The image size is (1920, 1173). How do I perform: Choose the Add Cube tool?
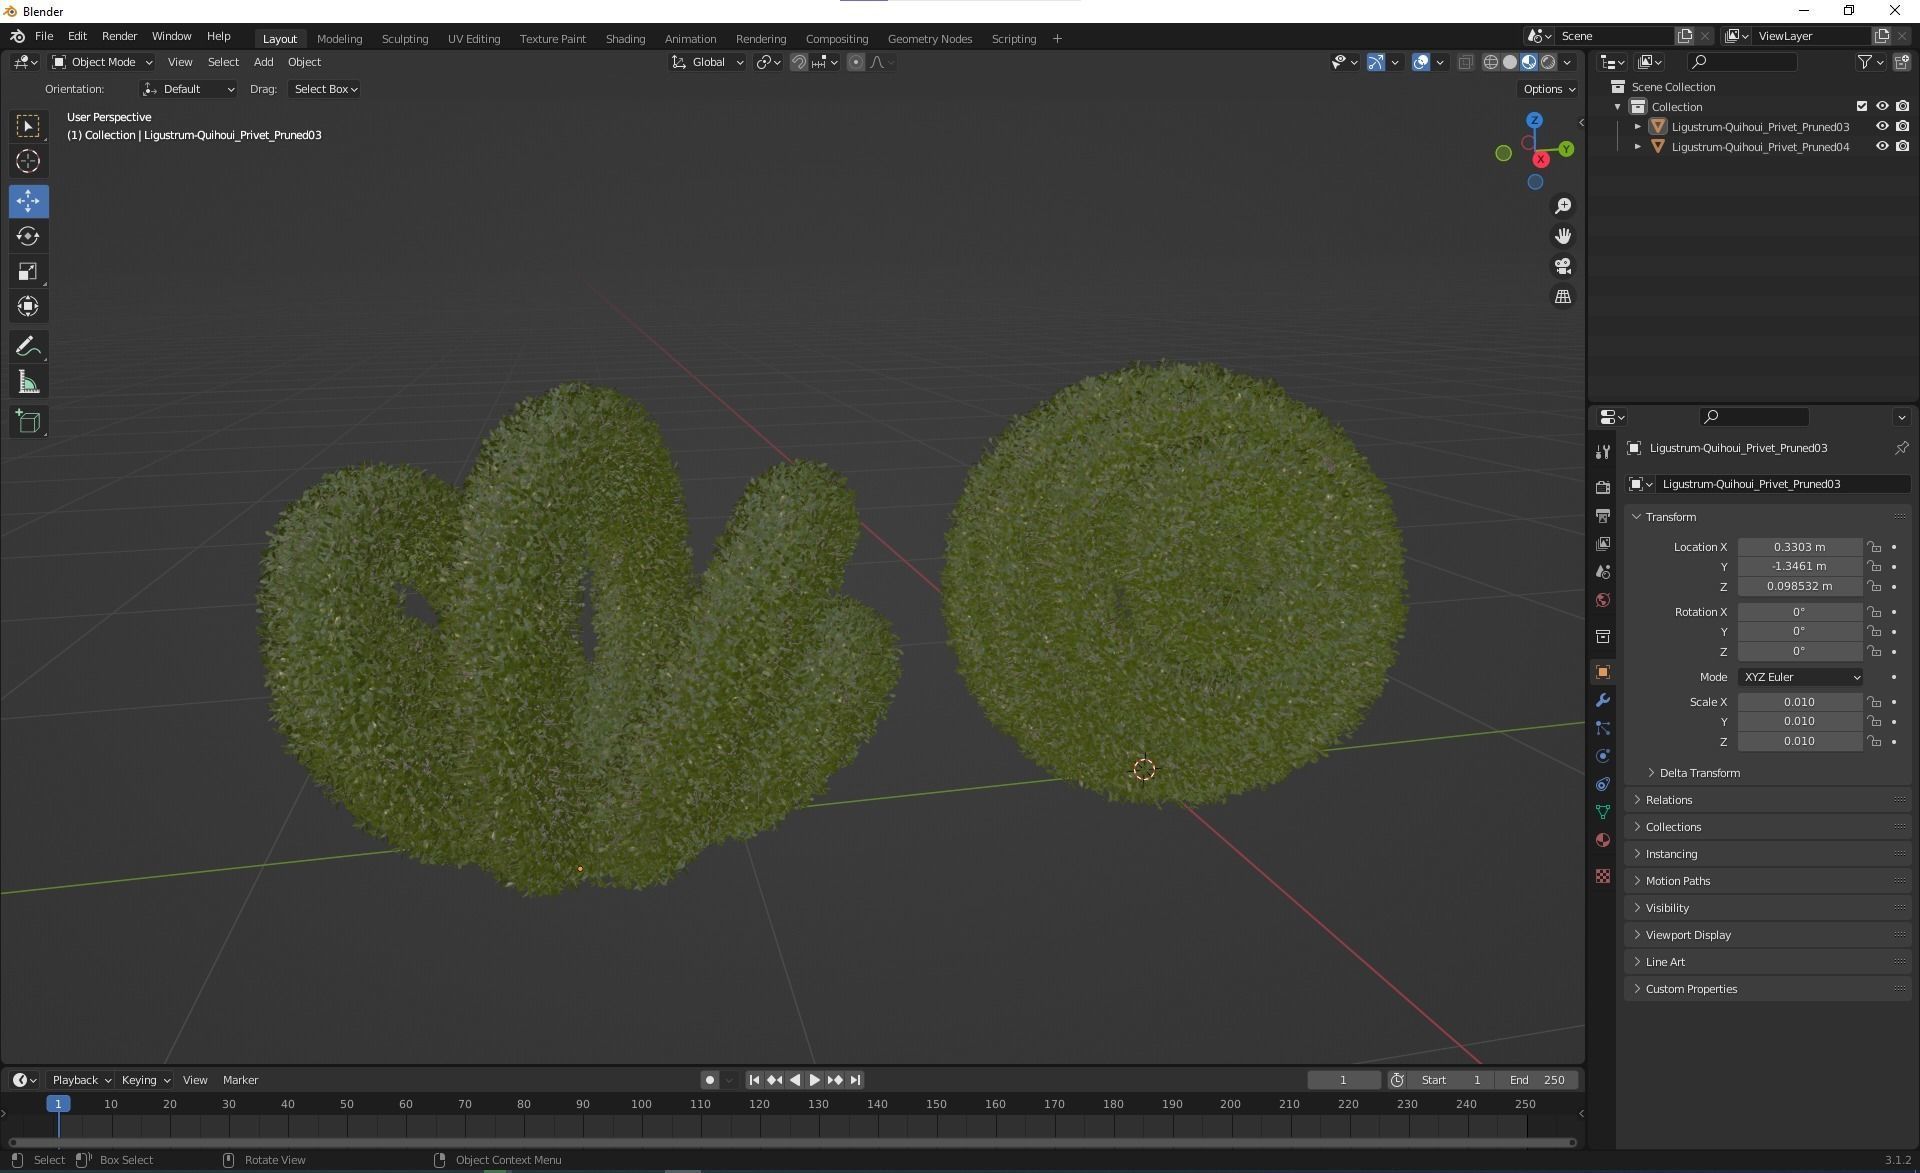click(x=28, y=421)
